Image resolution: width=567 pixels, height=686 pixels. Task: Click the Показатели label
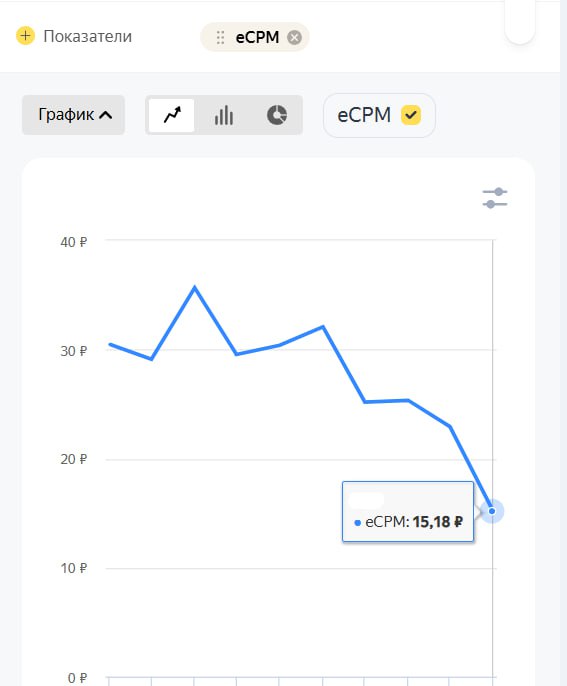coord(88,36)
